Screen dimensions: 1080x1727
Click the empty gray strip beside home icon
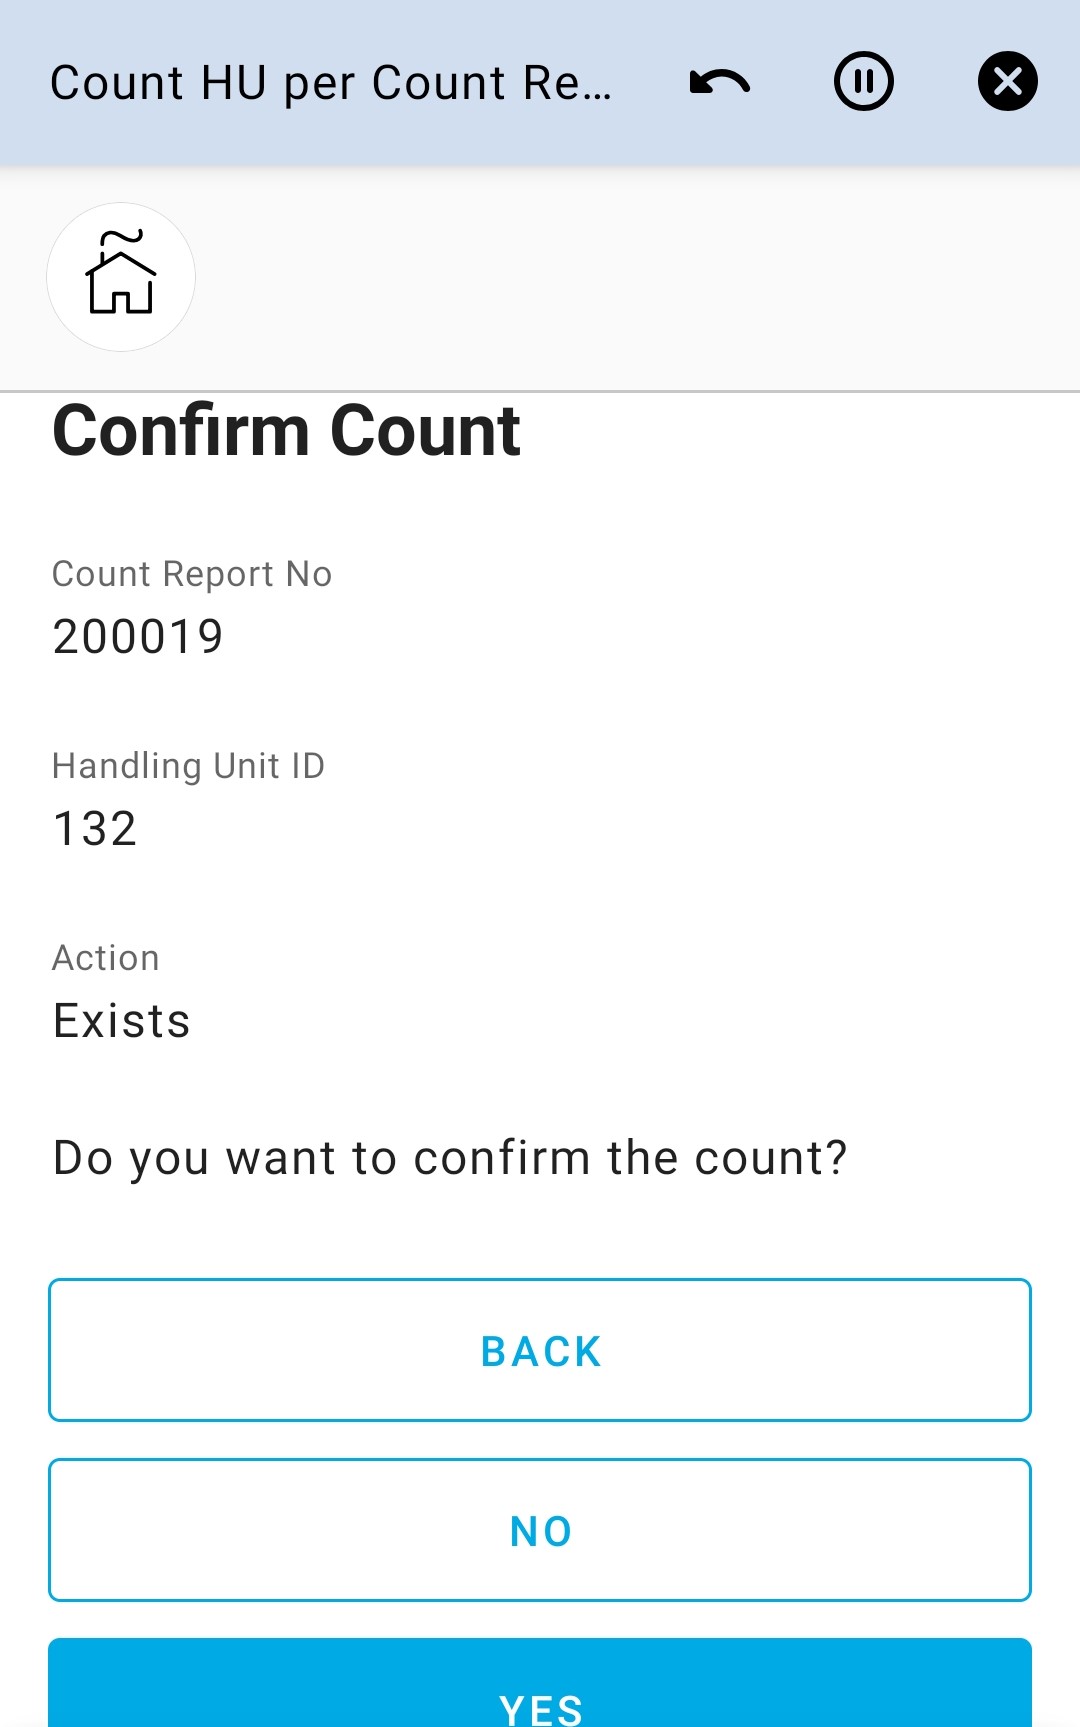tap(640, 277)
